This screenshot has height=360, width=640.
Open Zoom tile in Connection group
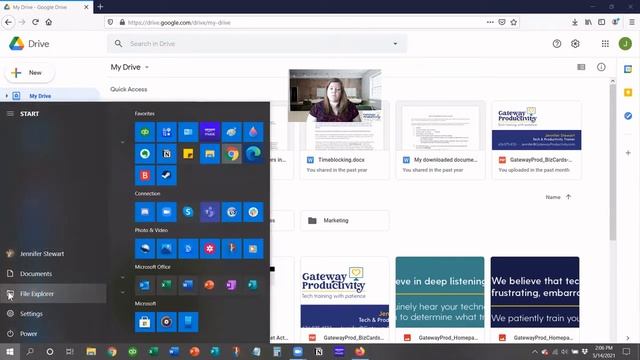point(167,212)
